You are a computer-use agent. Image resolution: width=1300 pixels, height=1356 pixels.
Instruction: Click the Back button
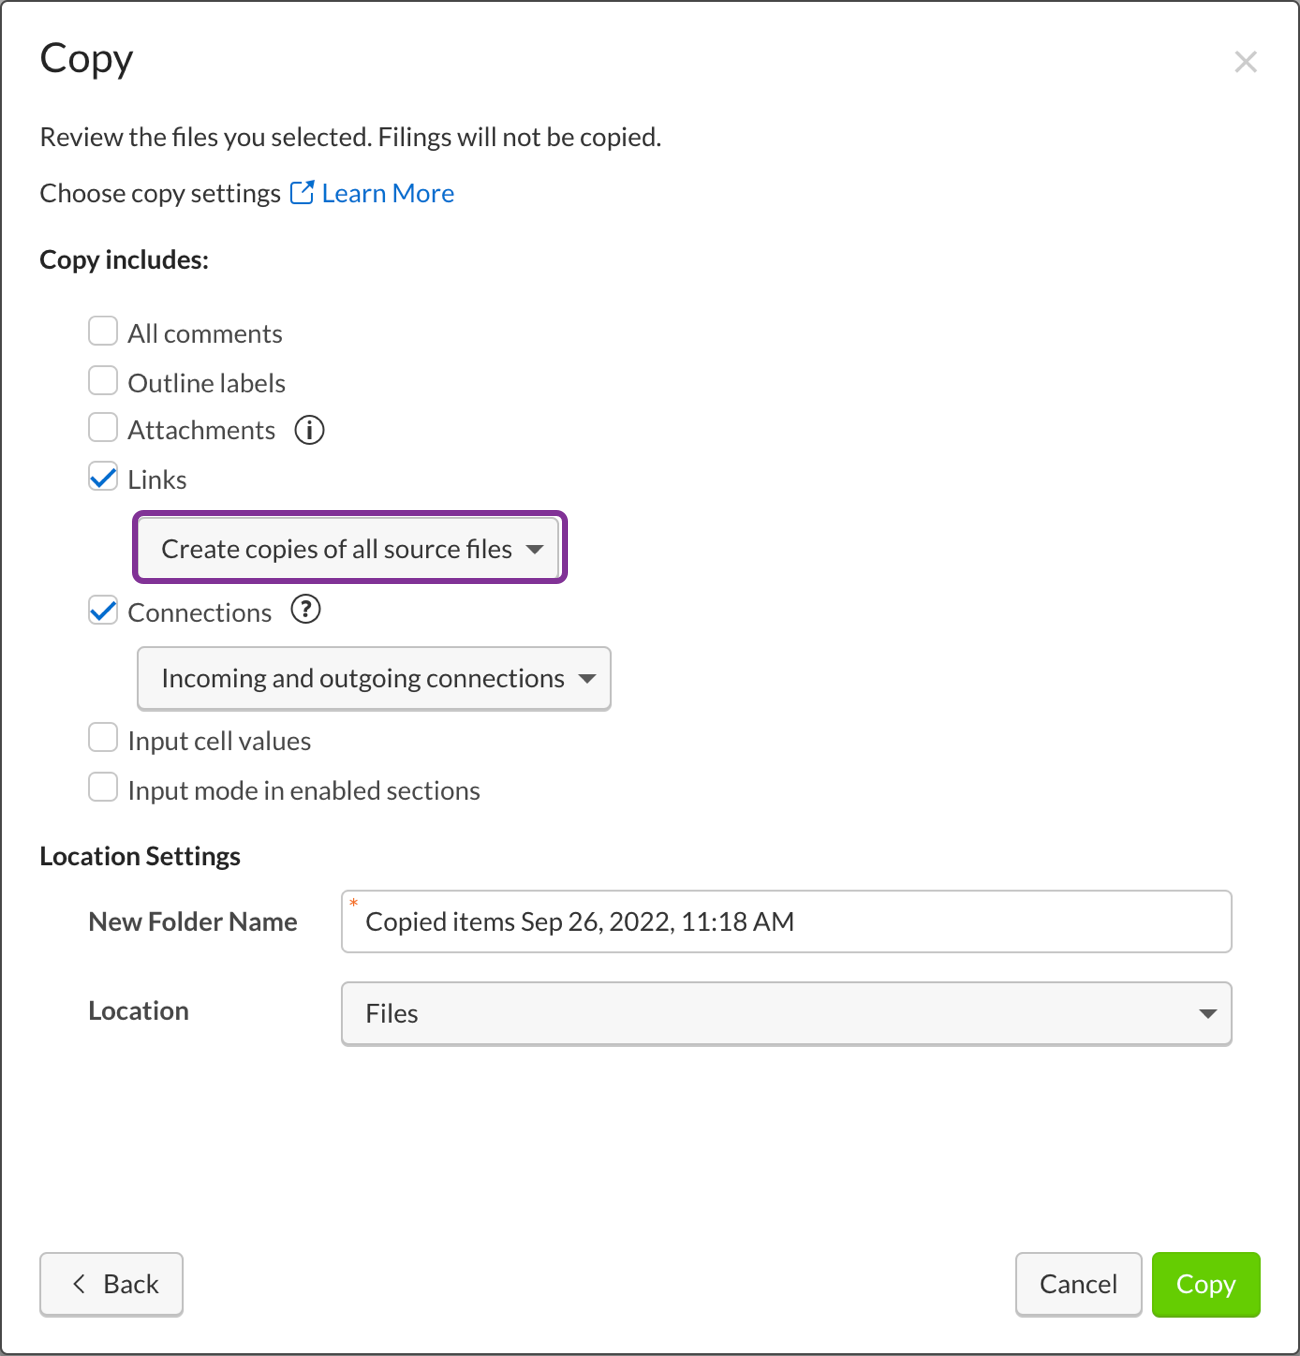click(x=111, y=1284)
